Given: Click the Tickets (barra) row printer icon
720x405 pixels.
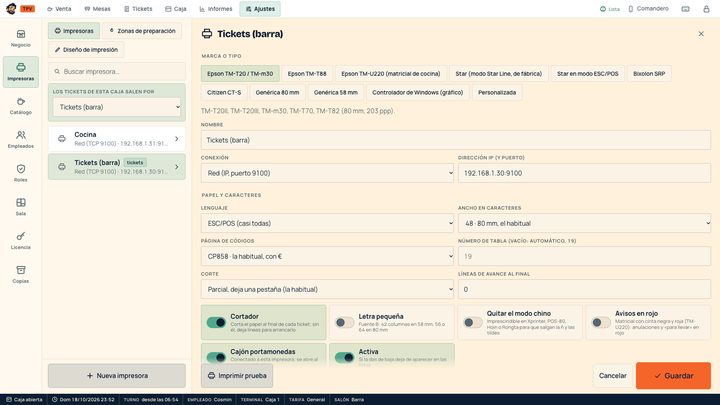Looking at the screenshot, I should coord(62,167).
